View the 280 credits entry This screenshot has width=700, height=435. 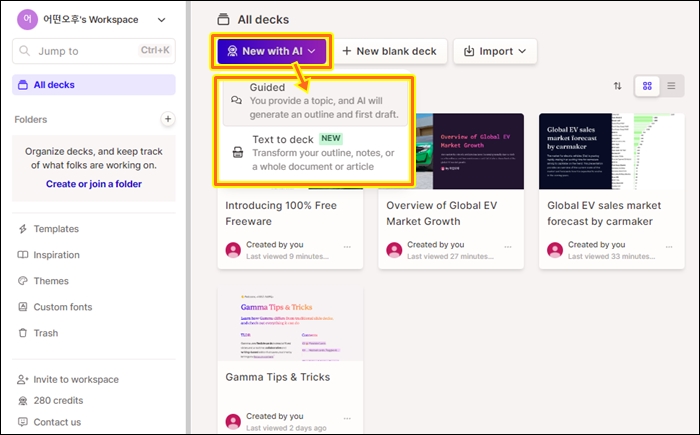[x=50, y=401]
